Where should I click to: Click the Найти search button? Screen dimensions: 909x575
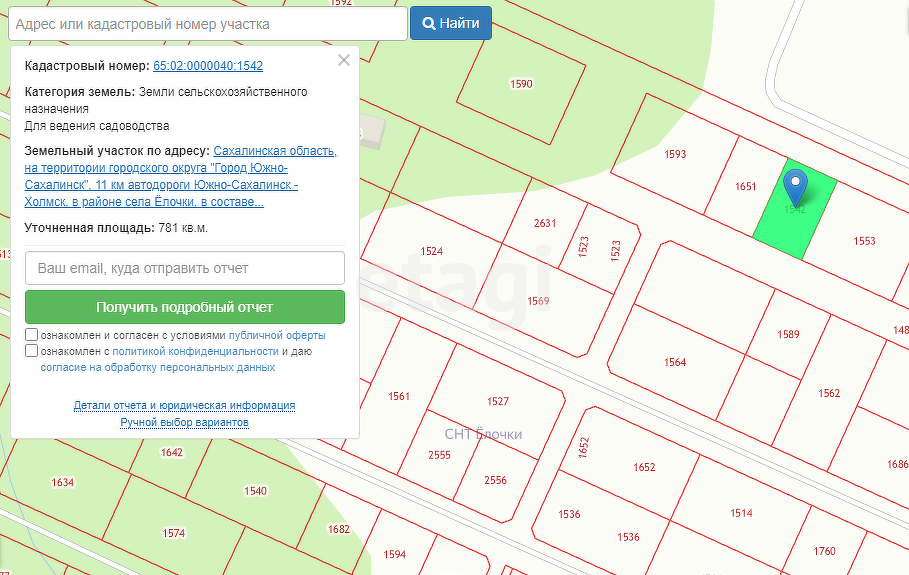tap(450, 23)
